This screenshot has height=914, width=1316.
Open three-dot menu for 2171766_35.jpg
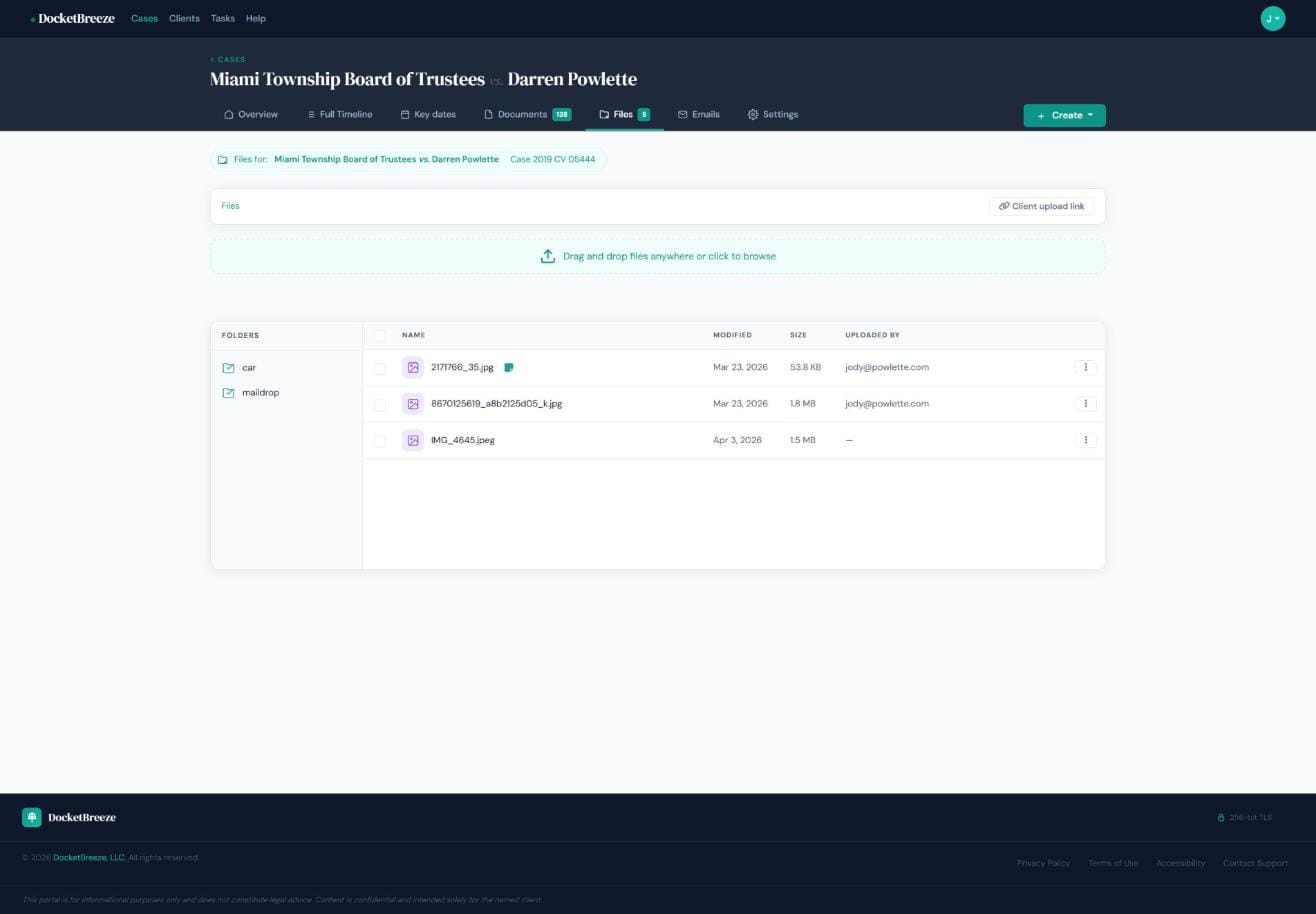pos(1085,367)
